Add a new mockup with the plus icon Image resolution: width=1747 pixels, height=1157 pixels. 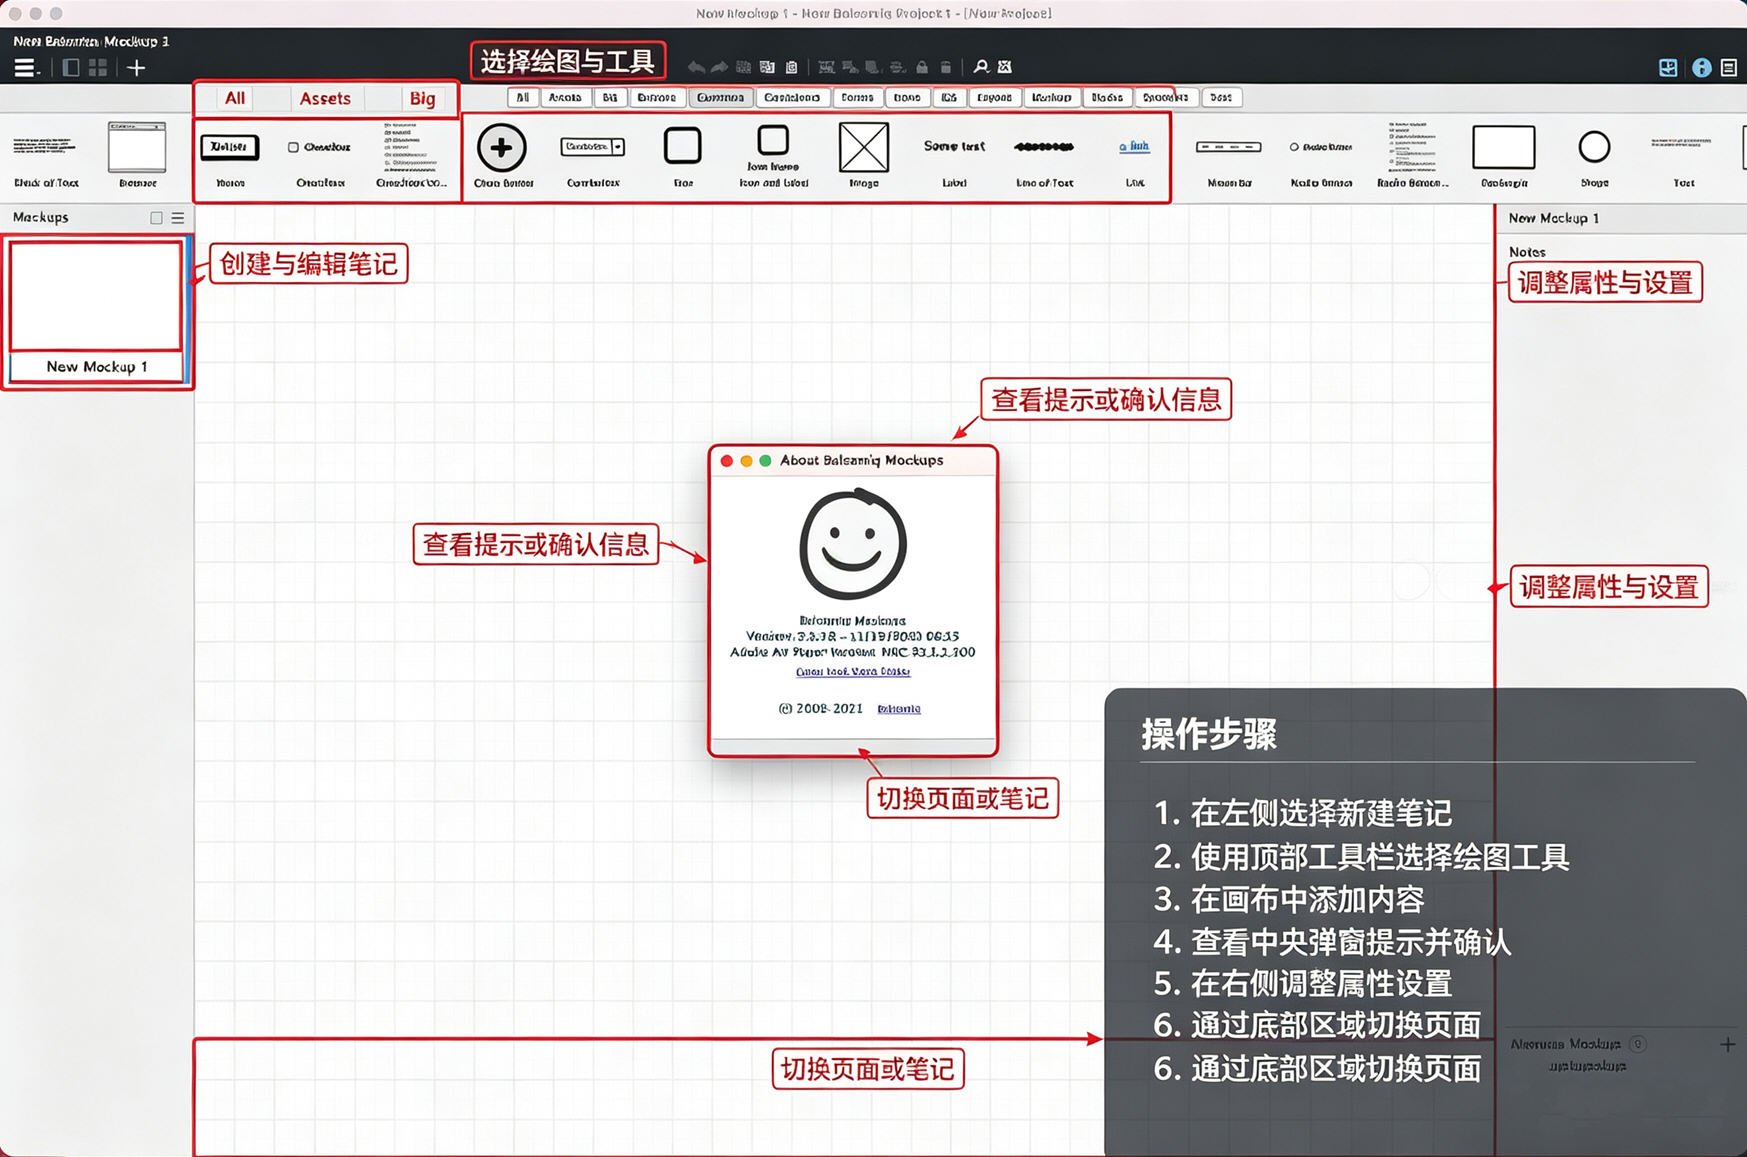(x=136, y=68)
